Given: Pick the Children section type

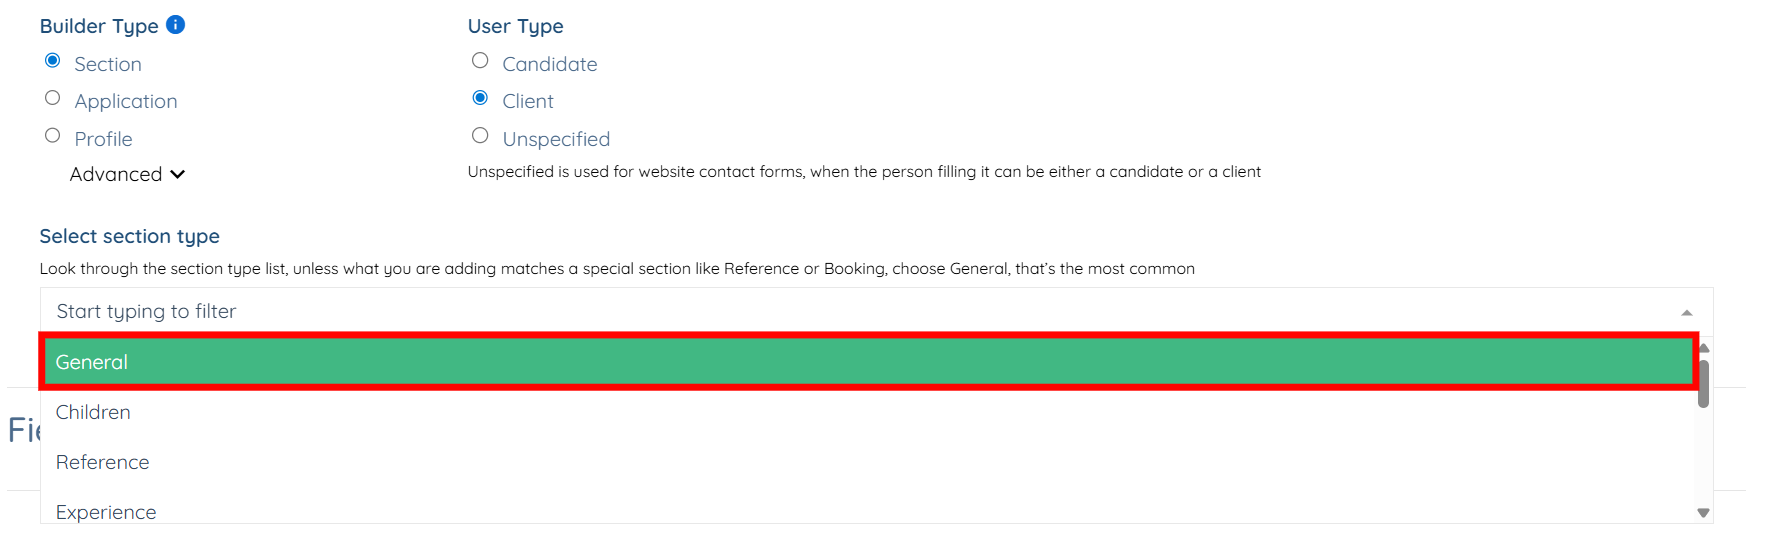Looking at the screenshot, I should click(93, 412).
